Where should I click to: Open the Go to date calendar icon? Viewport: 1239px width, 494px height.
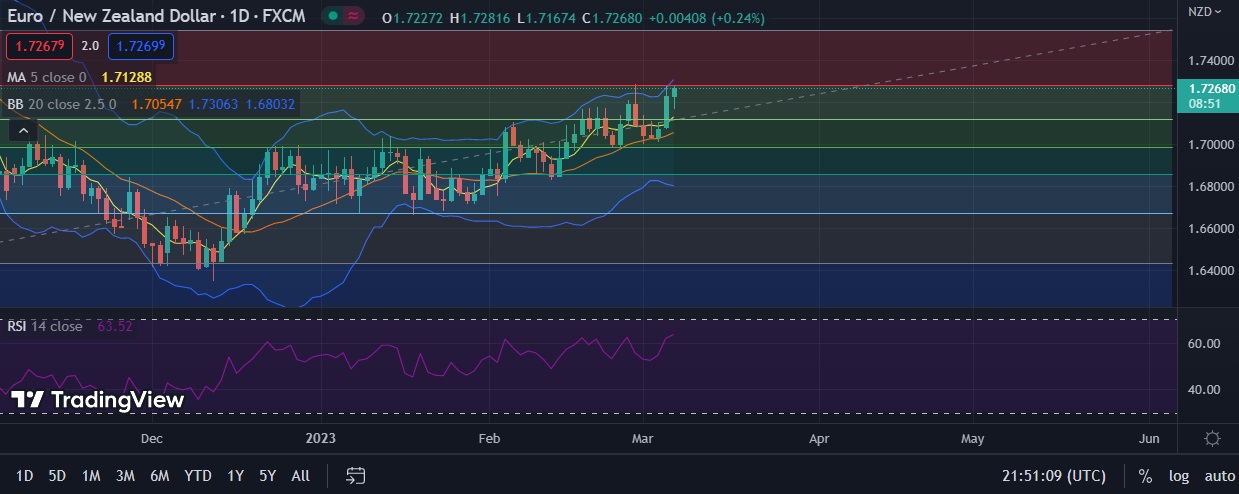[355, 475]
